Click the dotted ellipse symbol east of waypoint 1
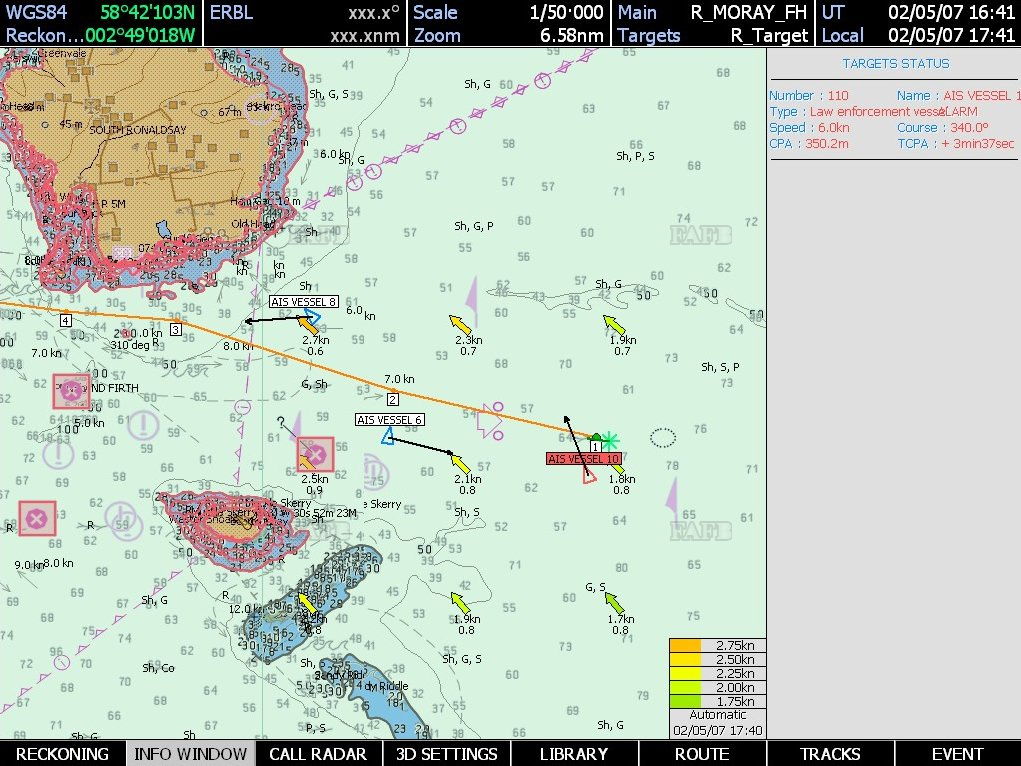 [x=663, y=437]
